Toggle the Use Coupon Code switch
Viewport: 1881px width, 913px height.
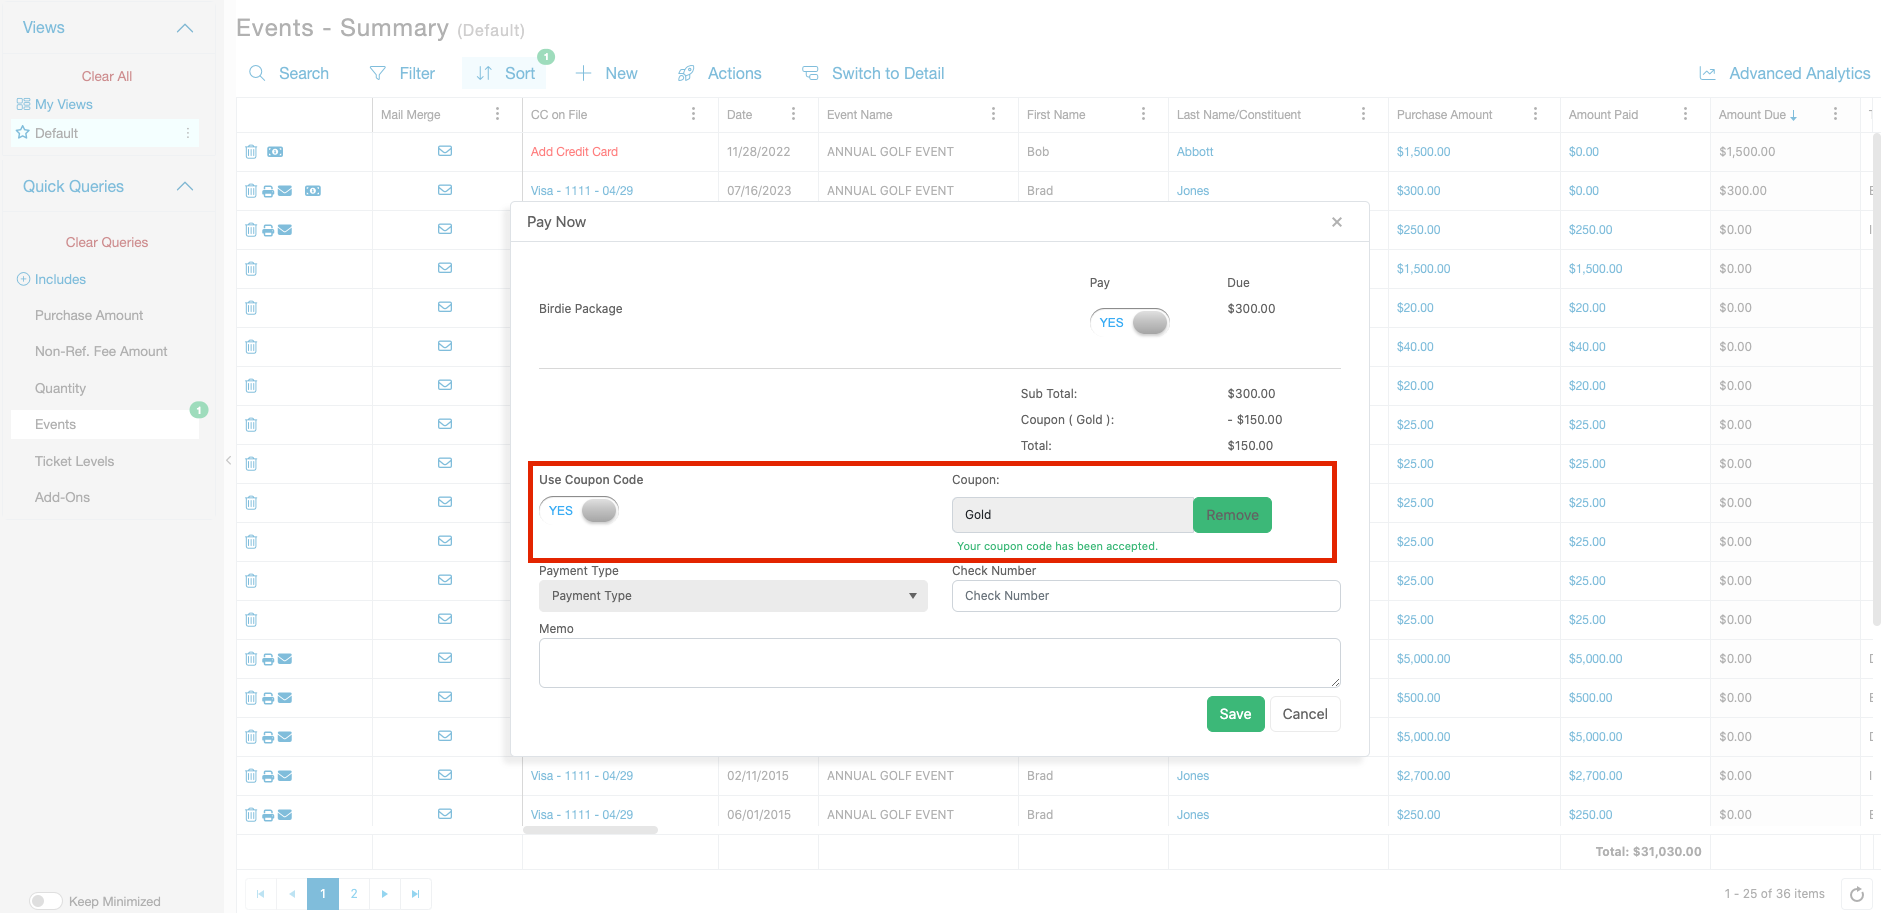pyautogui.click(x=579, y=511)
